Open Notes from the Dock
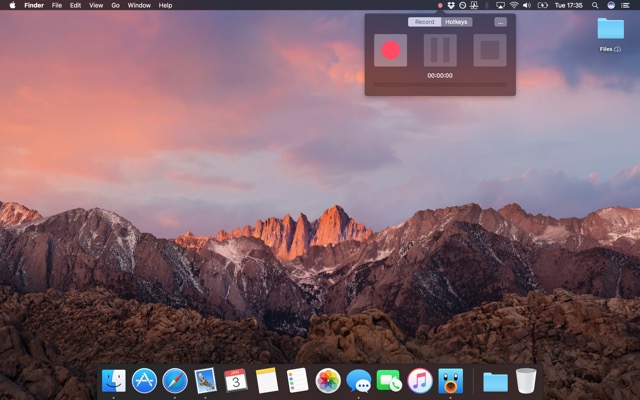The width and height of the screenshot is (640, 400). (x=267, y=380)
